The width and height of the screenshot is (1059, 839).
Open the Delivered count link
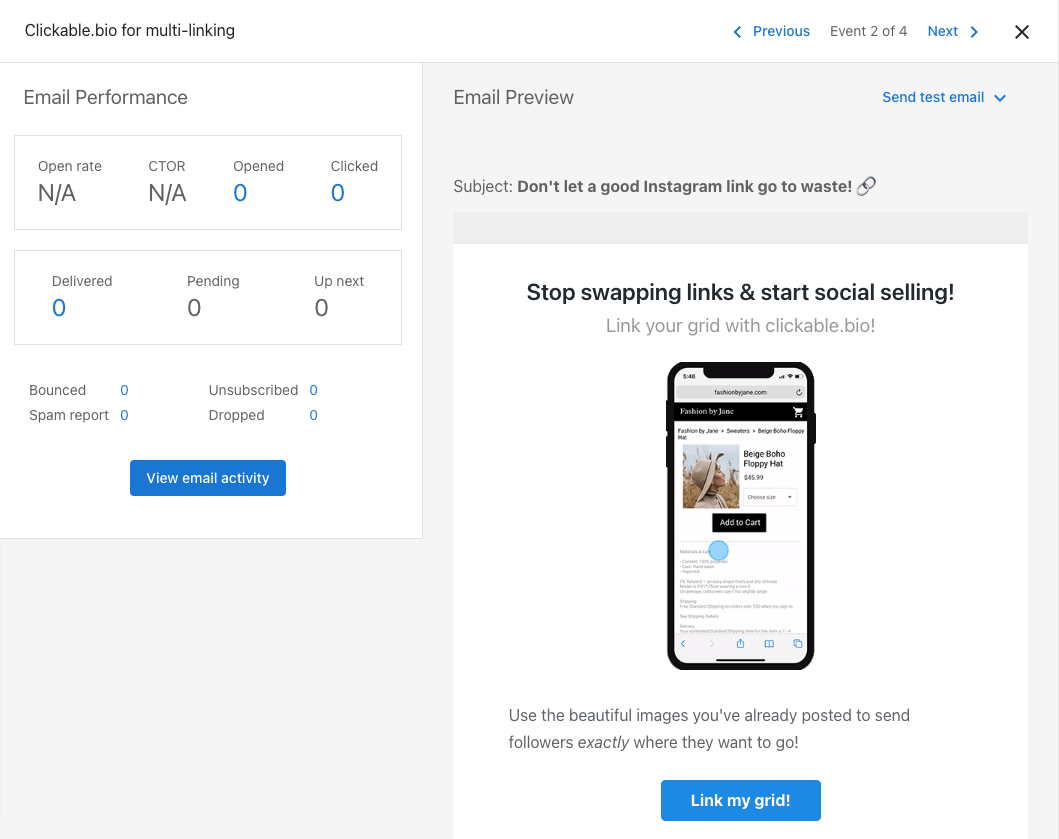pyautogui.click(x=59, y=308)
